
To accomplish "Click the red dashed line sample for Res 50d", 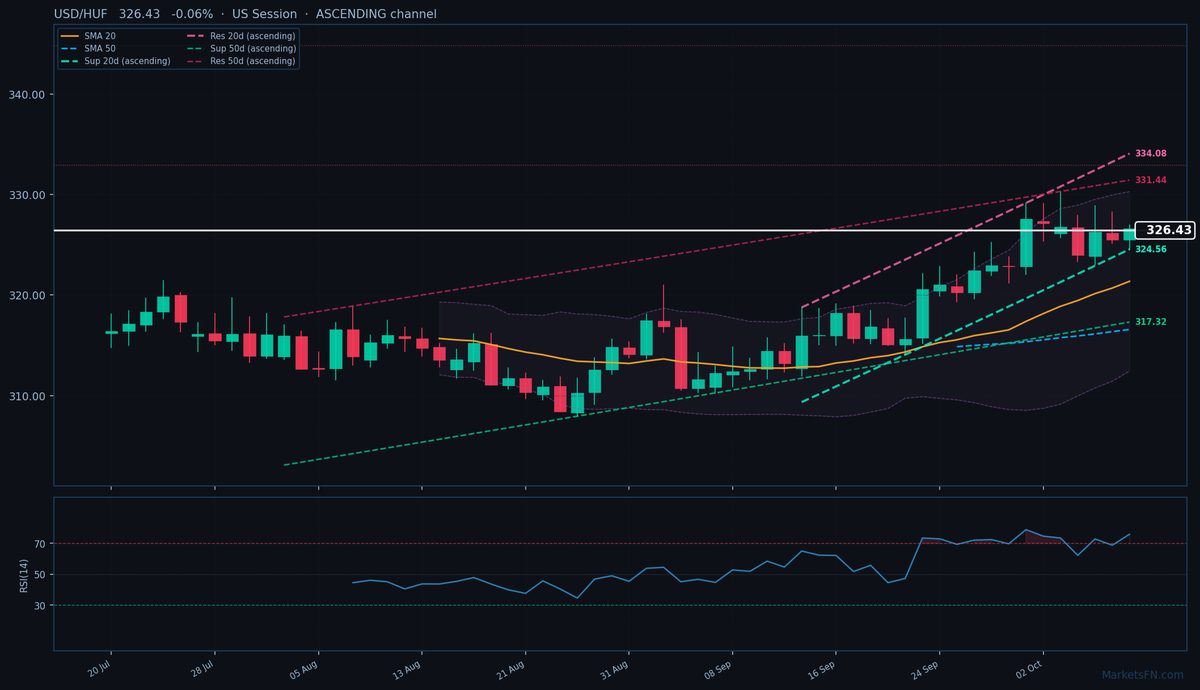I will pyautogui.click(x=194, y=61).
